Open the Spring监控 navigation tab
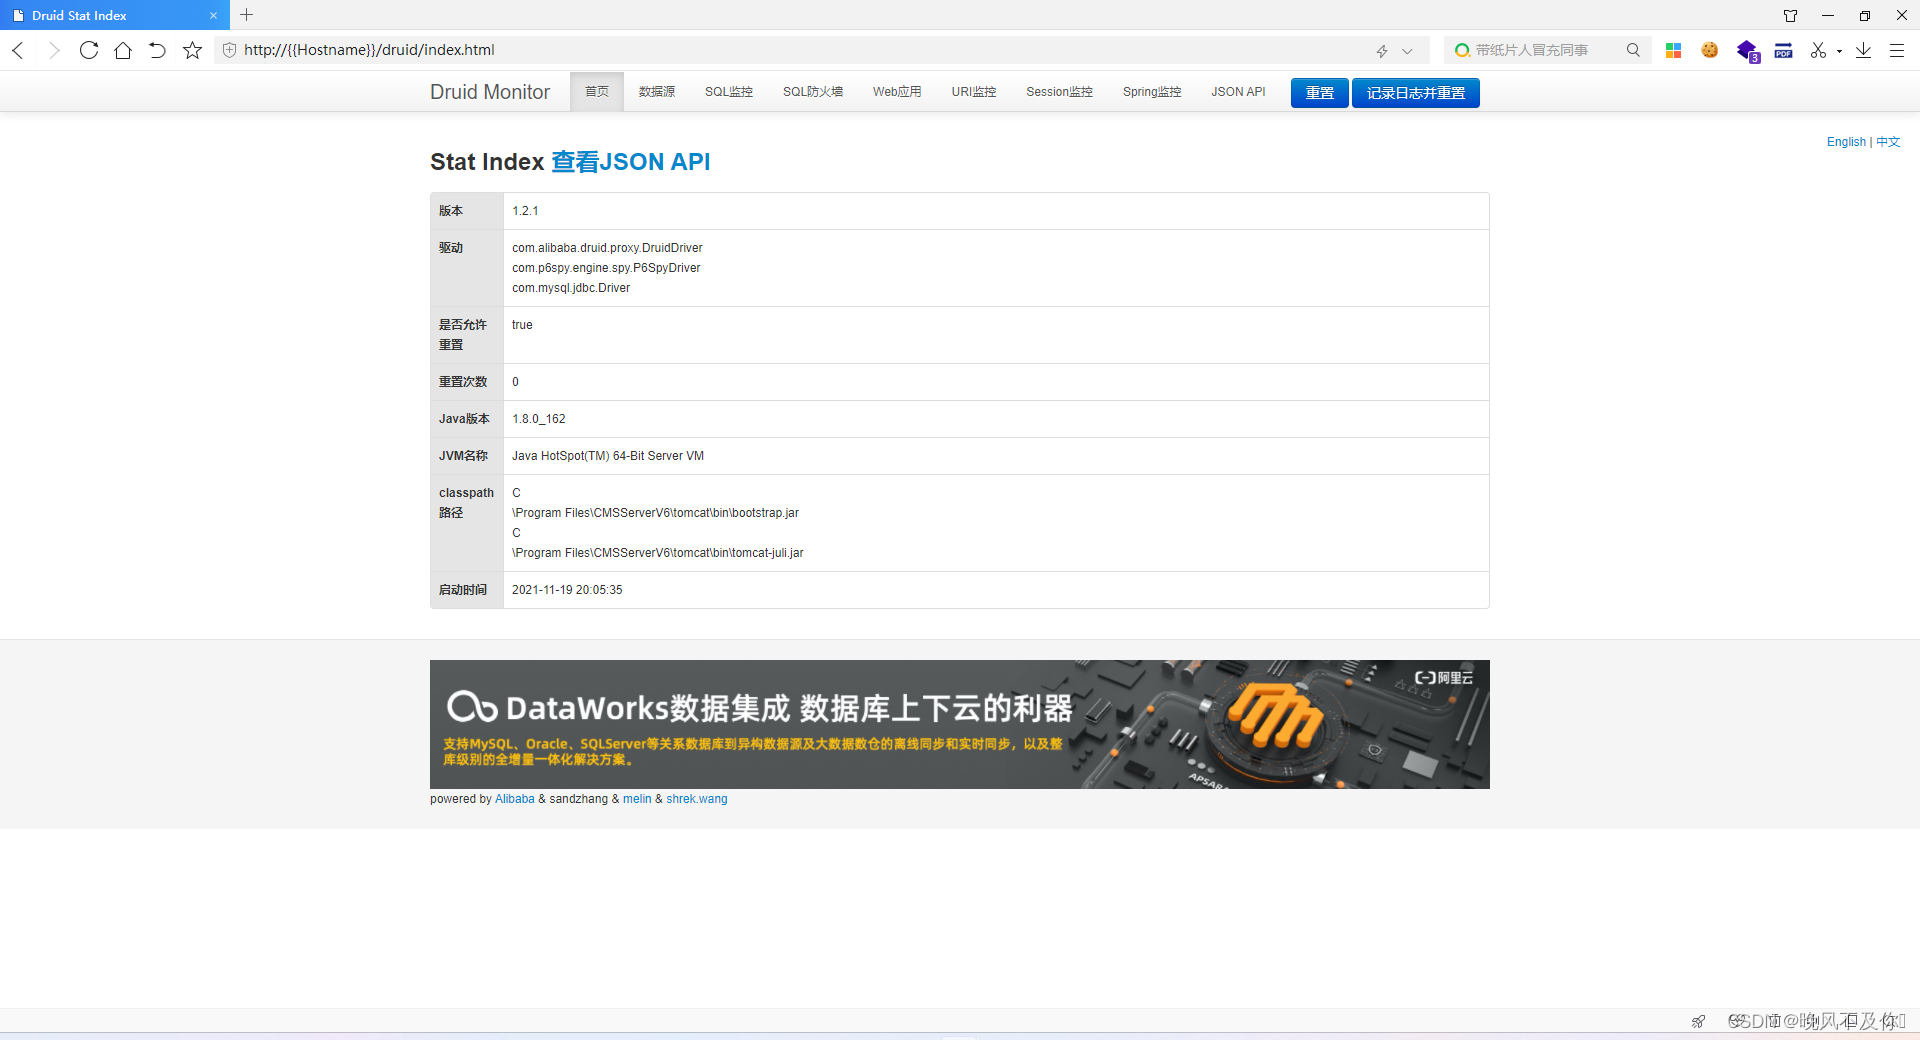Screen dimensions: 1920x1040 pyautogui.click(x=1152, y=92)
